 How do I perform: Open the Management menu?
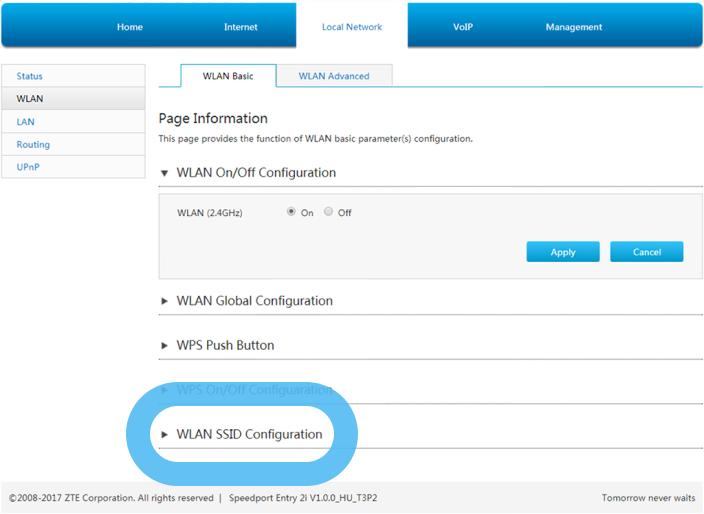[574, 27]
